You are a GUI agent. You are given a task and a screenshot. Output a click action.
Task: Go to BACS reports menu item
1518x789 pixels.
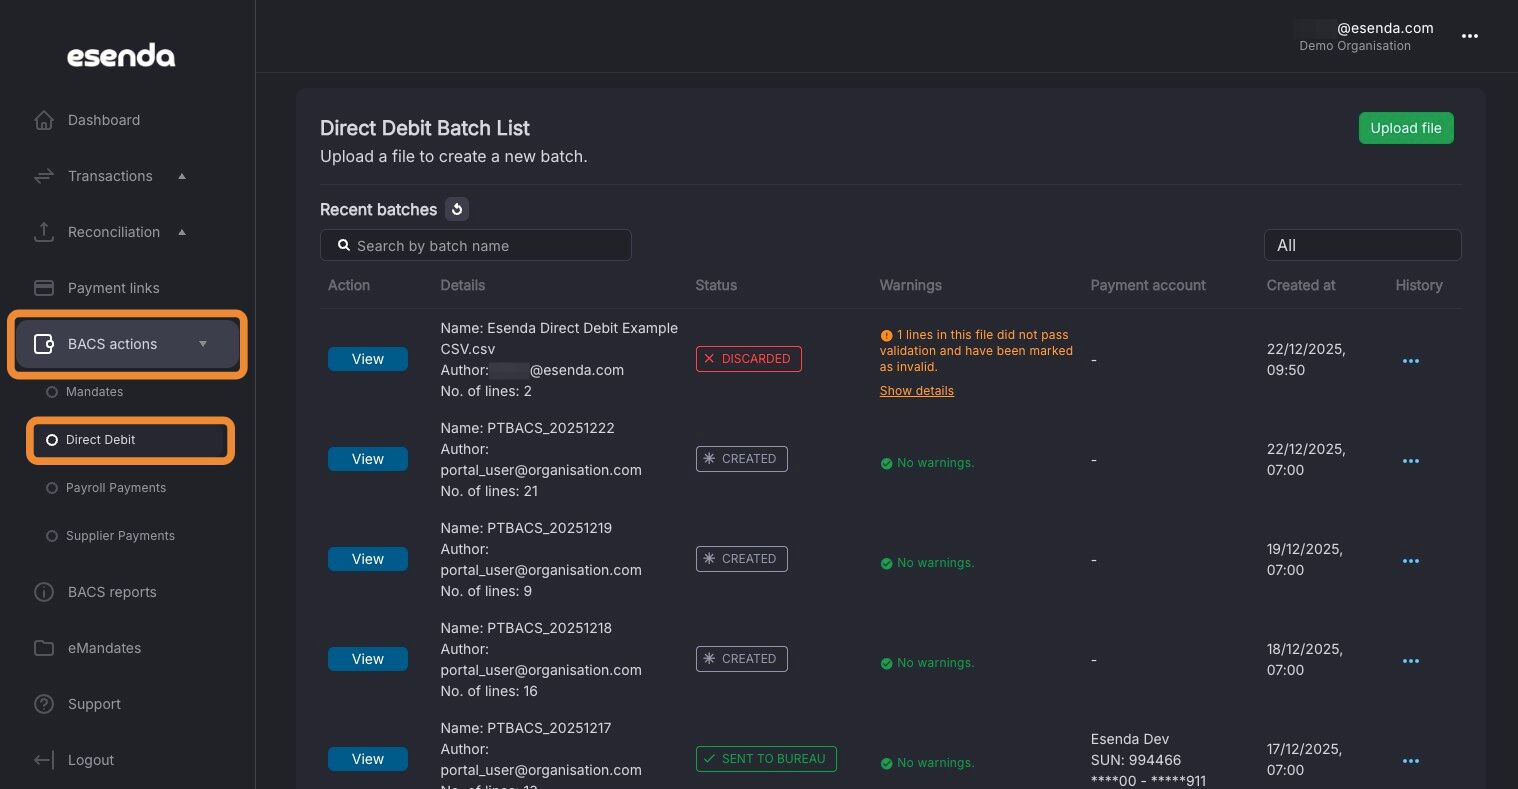[112, 592]
